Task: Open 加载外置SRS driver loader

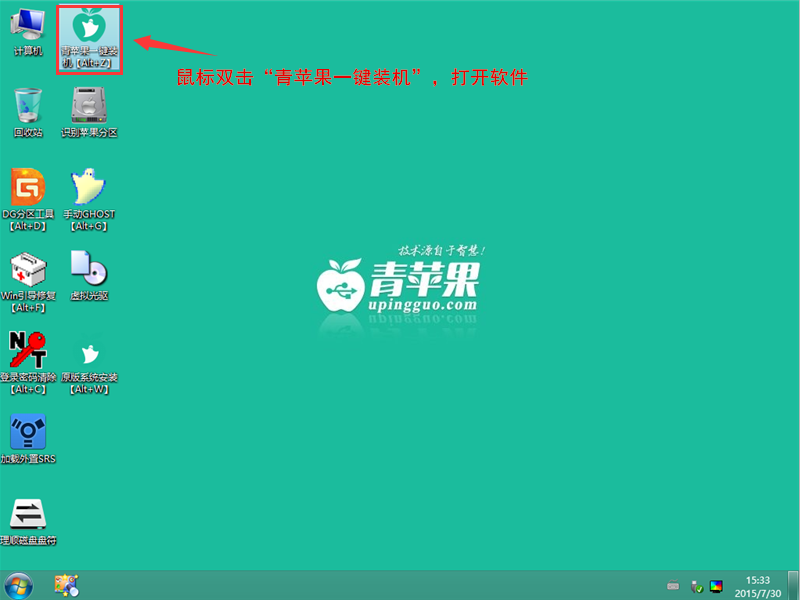Action: (x=28, y=435)
